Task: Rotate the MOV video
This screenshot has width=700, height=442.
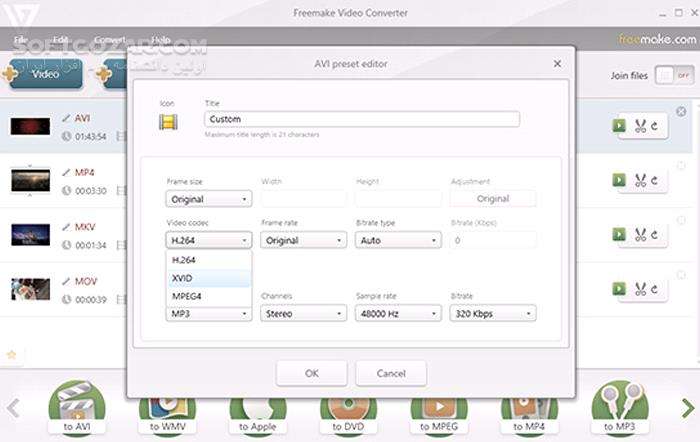Action: tap(654, 289)
